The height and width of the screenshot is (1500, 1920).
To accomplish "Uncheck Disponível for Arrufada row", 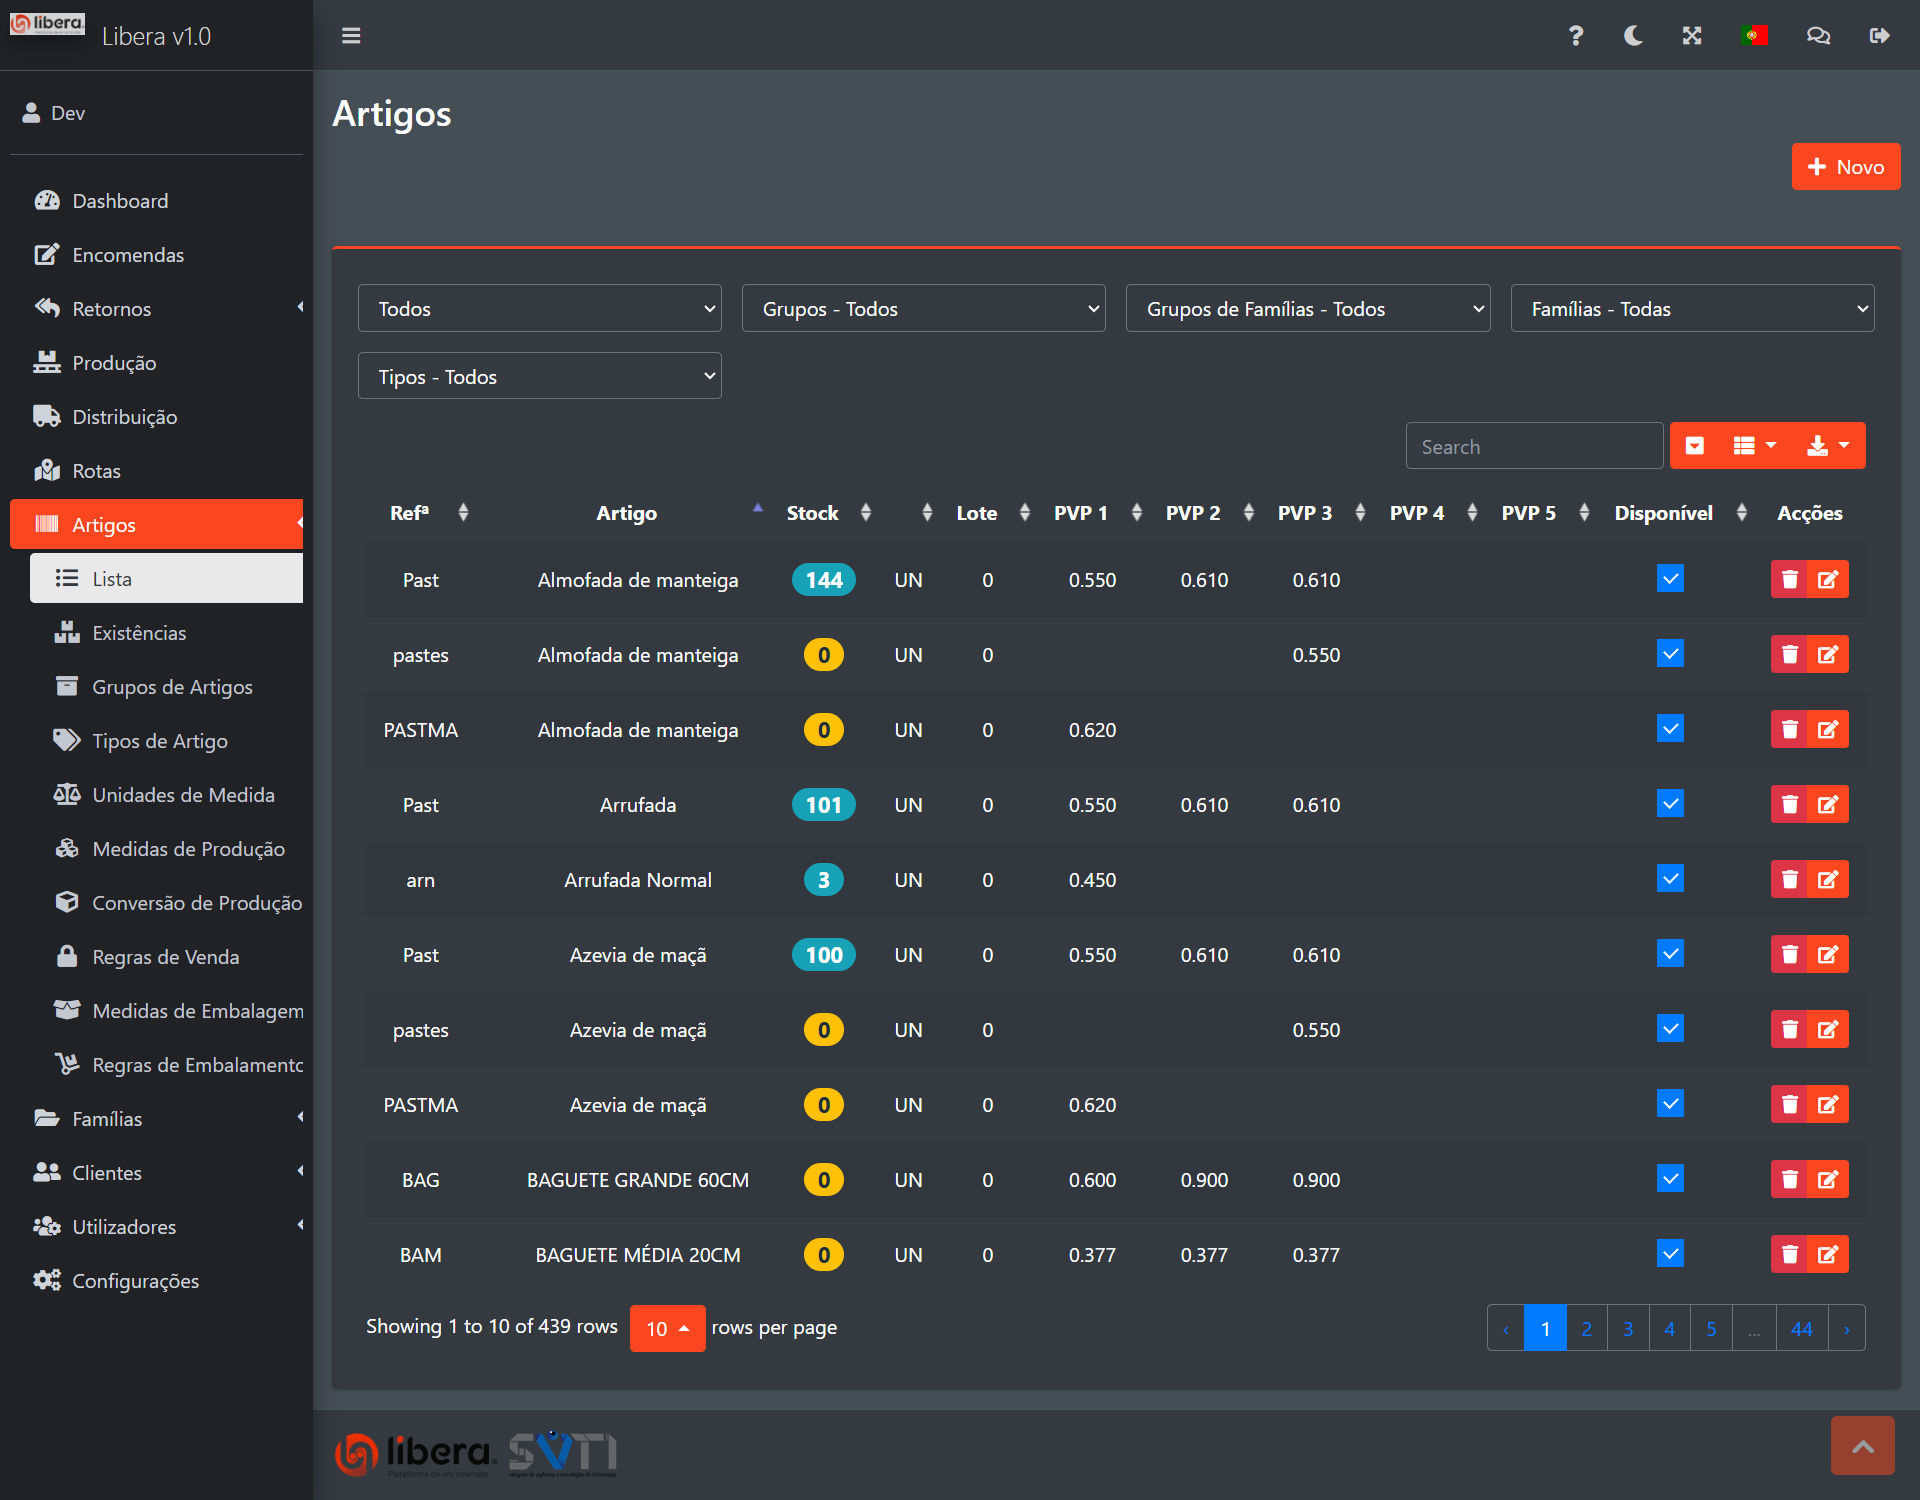I will pos(1670,804).
